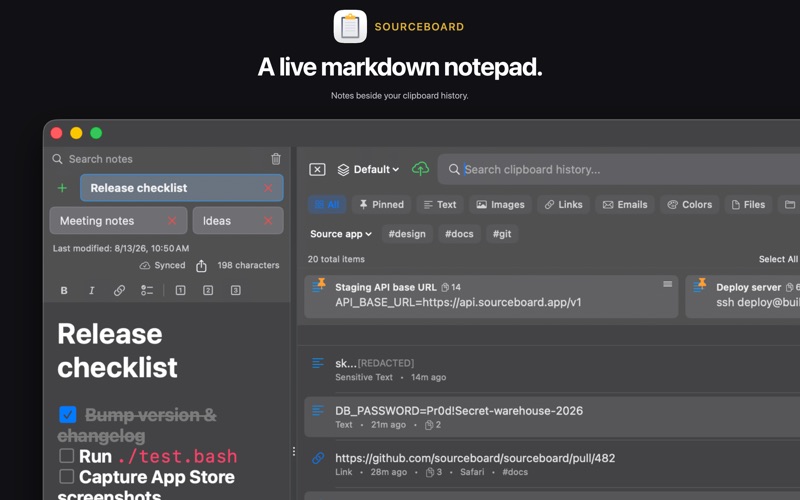Click the link icon of GitHub pull item

coord(318,458)
